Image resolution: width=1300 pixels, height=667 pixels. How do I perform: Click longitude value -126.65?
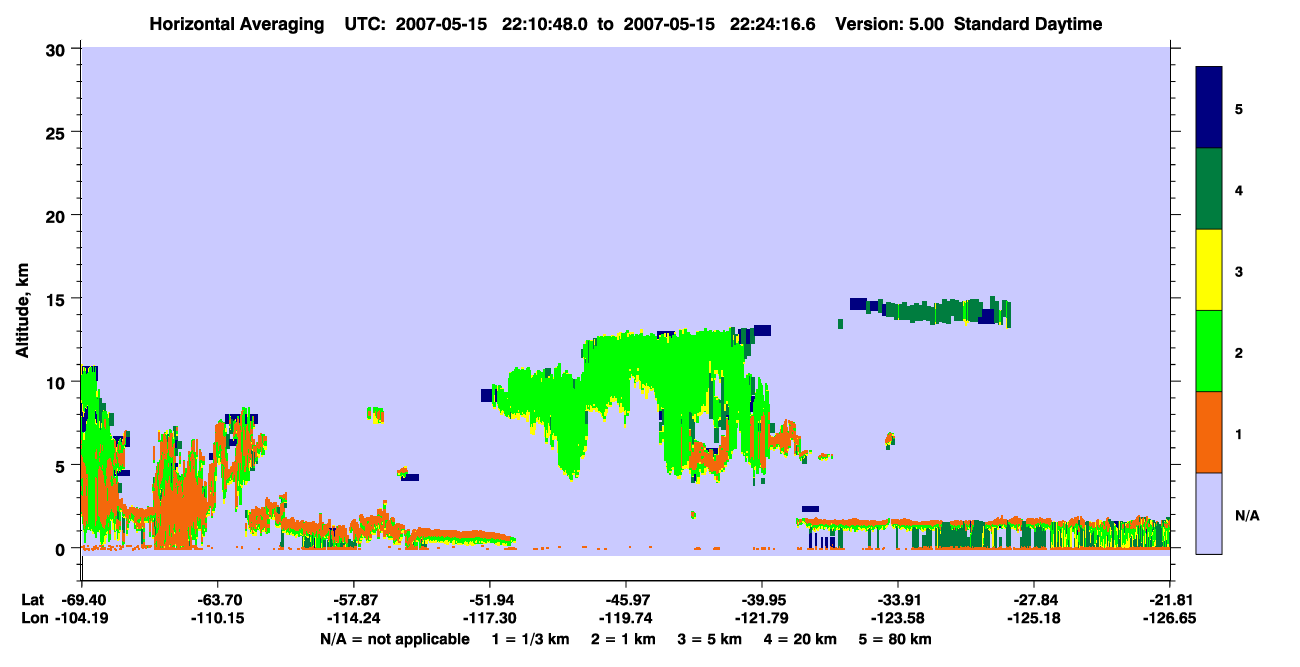point(1170,618)
